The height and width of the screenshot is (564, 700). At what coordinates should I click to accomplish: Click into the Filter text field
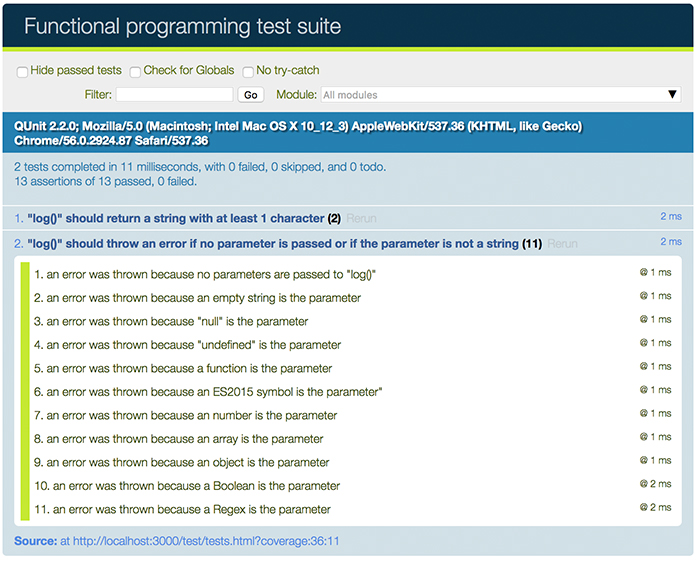[x=174, y=95]
